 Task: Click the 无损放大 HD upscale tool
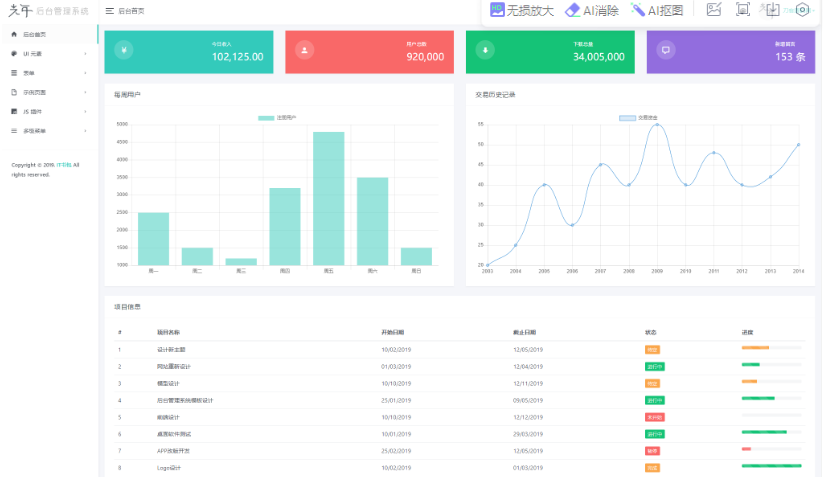click(x=521, y=10)
